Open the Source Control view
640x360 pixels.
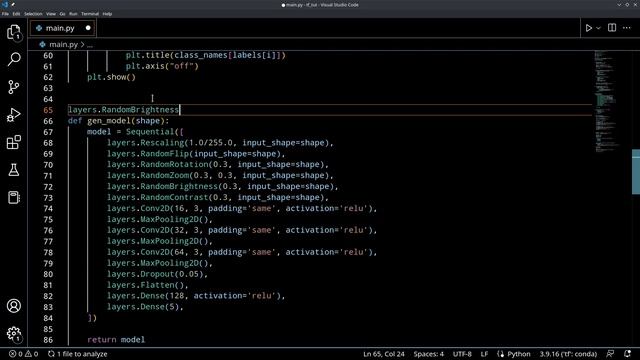(14, 87)
